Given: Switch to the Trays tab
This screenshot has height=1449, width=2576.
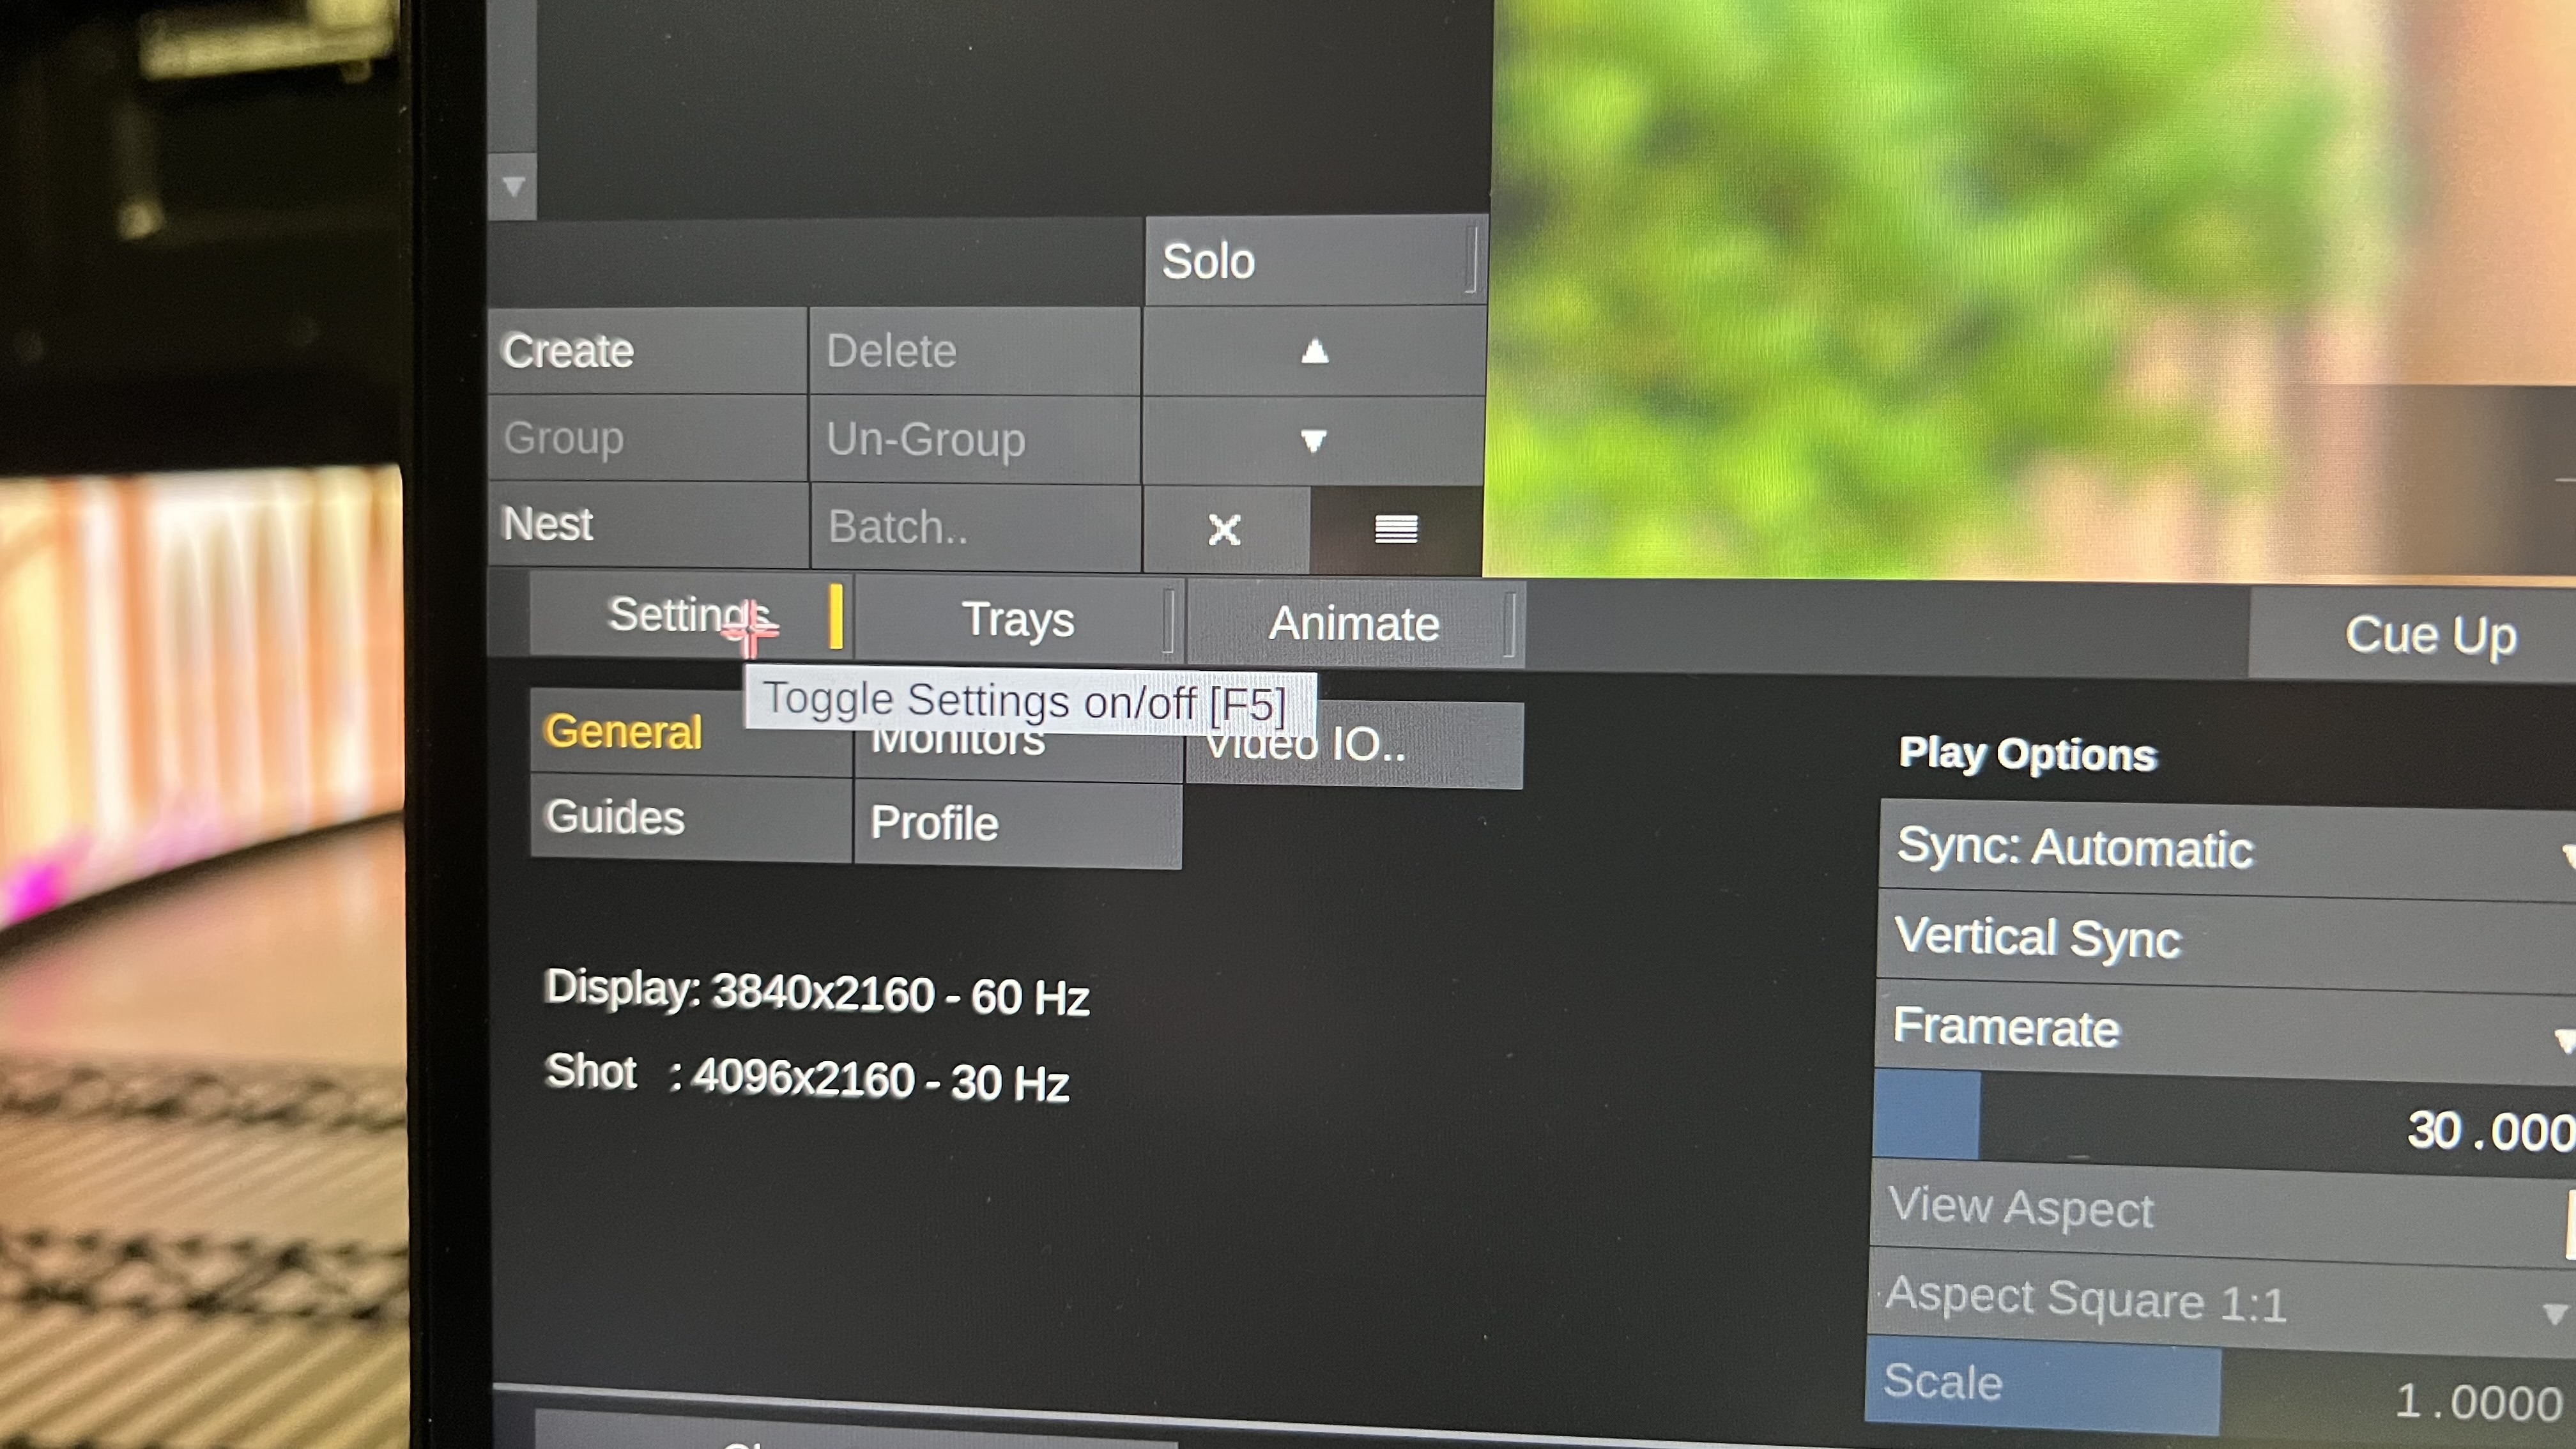Looking at the screenshot, I should [1017, 619].
